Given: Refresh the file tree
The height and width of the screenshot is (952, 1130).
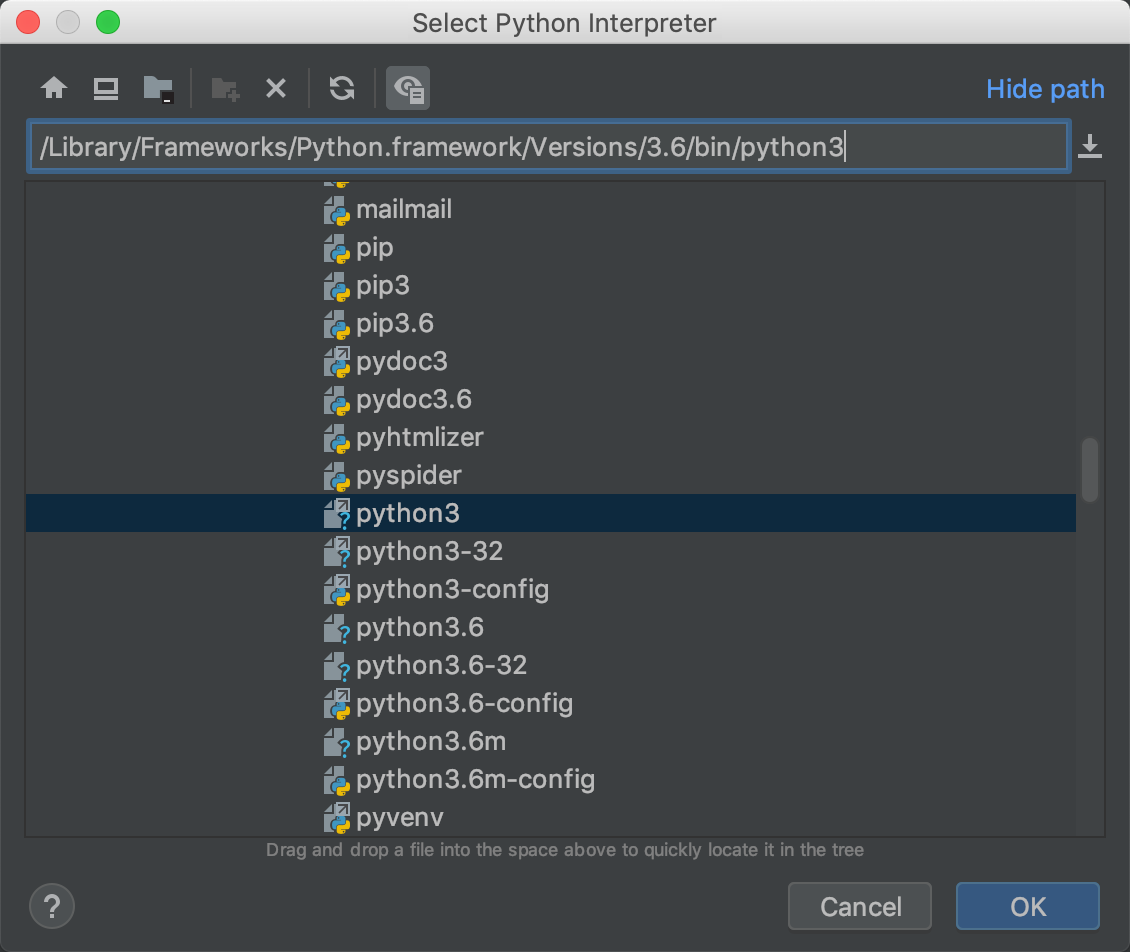Looking at the screenshot, I should tap(342, 89).
